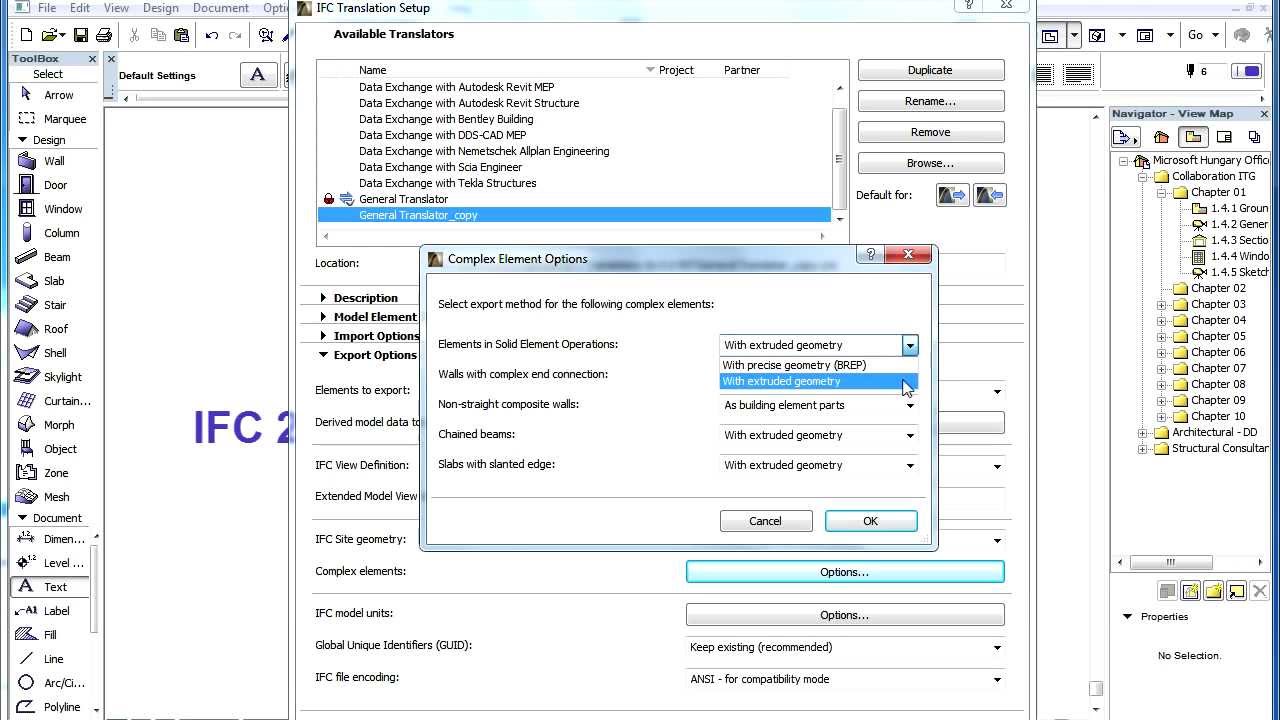This screenshot has width=1280, height=720.
Task: Open the Document menu
Action: [x=220, y=8]
